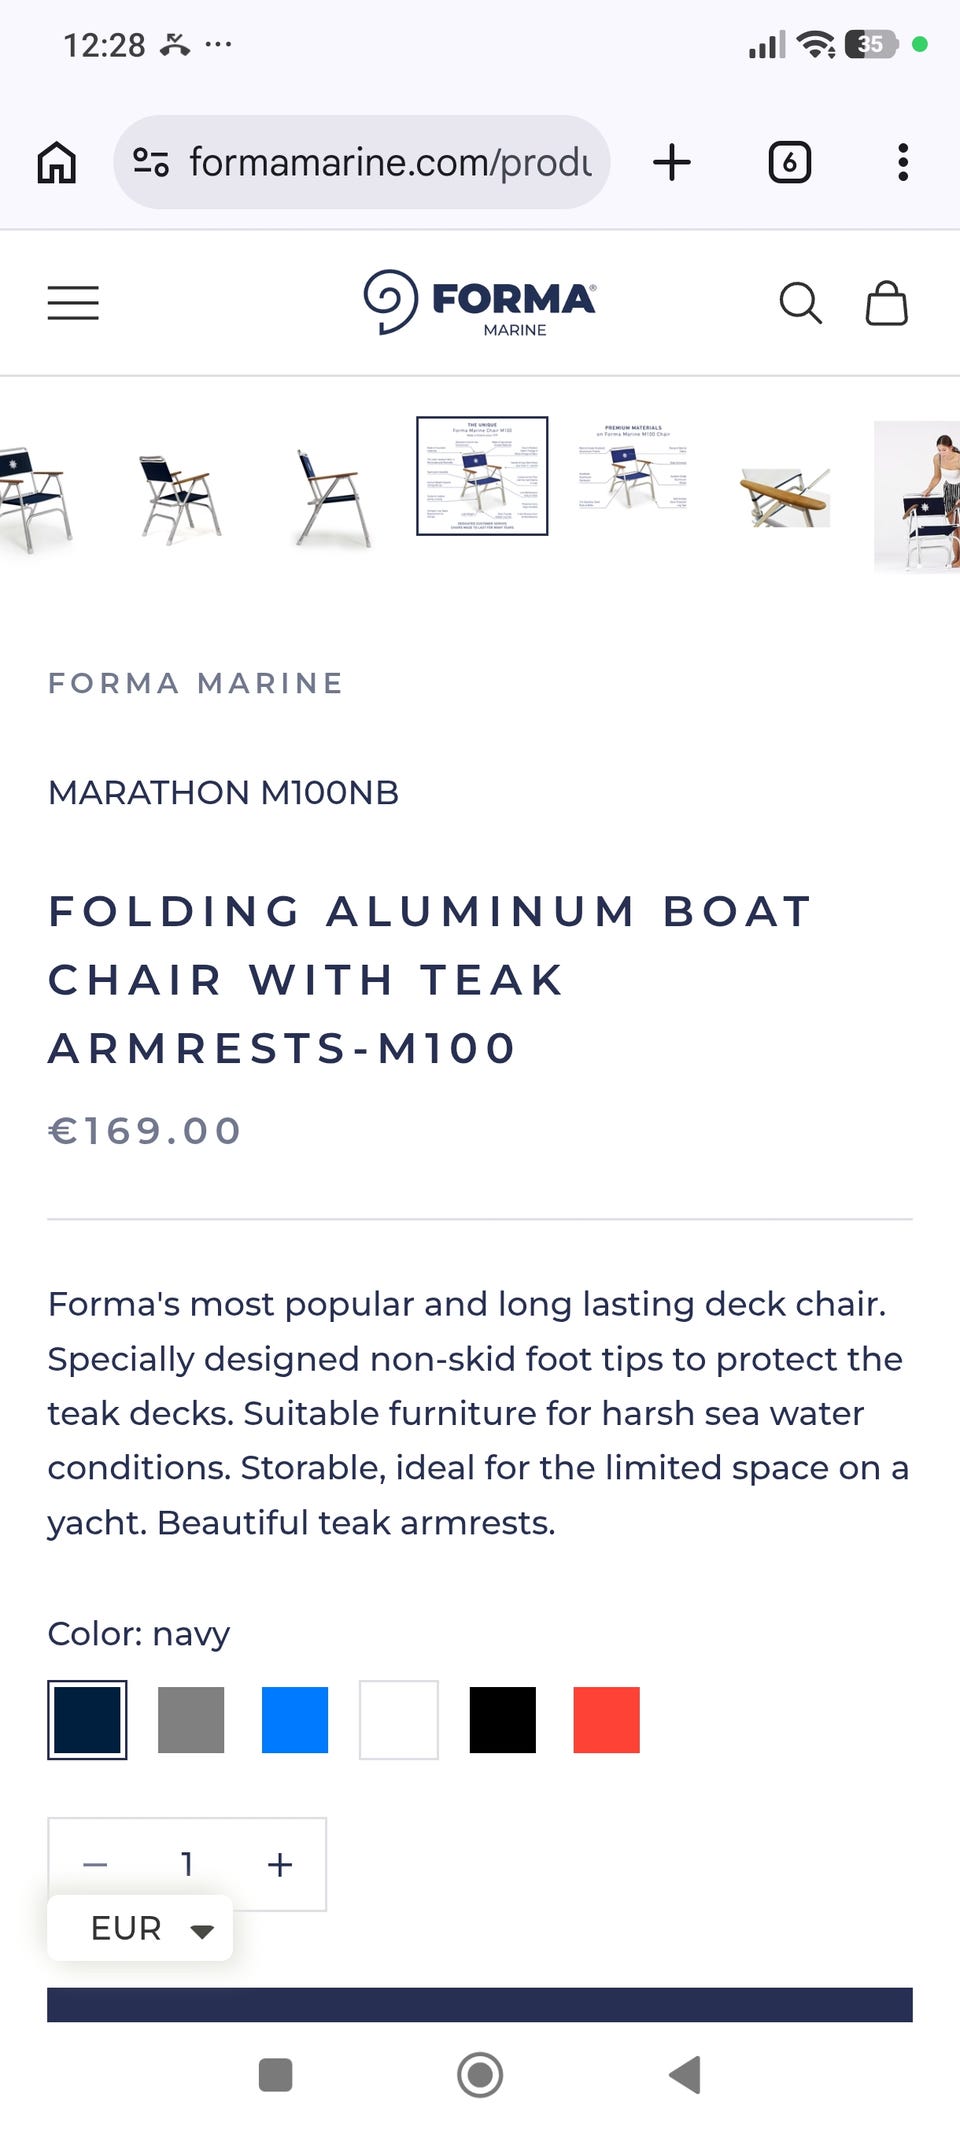Image resolution: width=960 pixels, height=2134 pixels.
Task: Select the premium materials diagram thumbnail
Action: pyautogui.click(x=633, y=468)
